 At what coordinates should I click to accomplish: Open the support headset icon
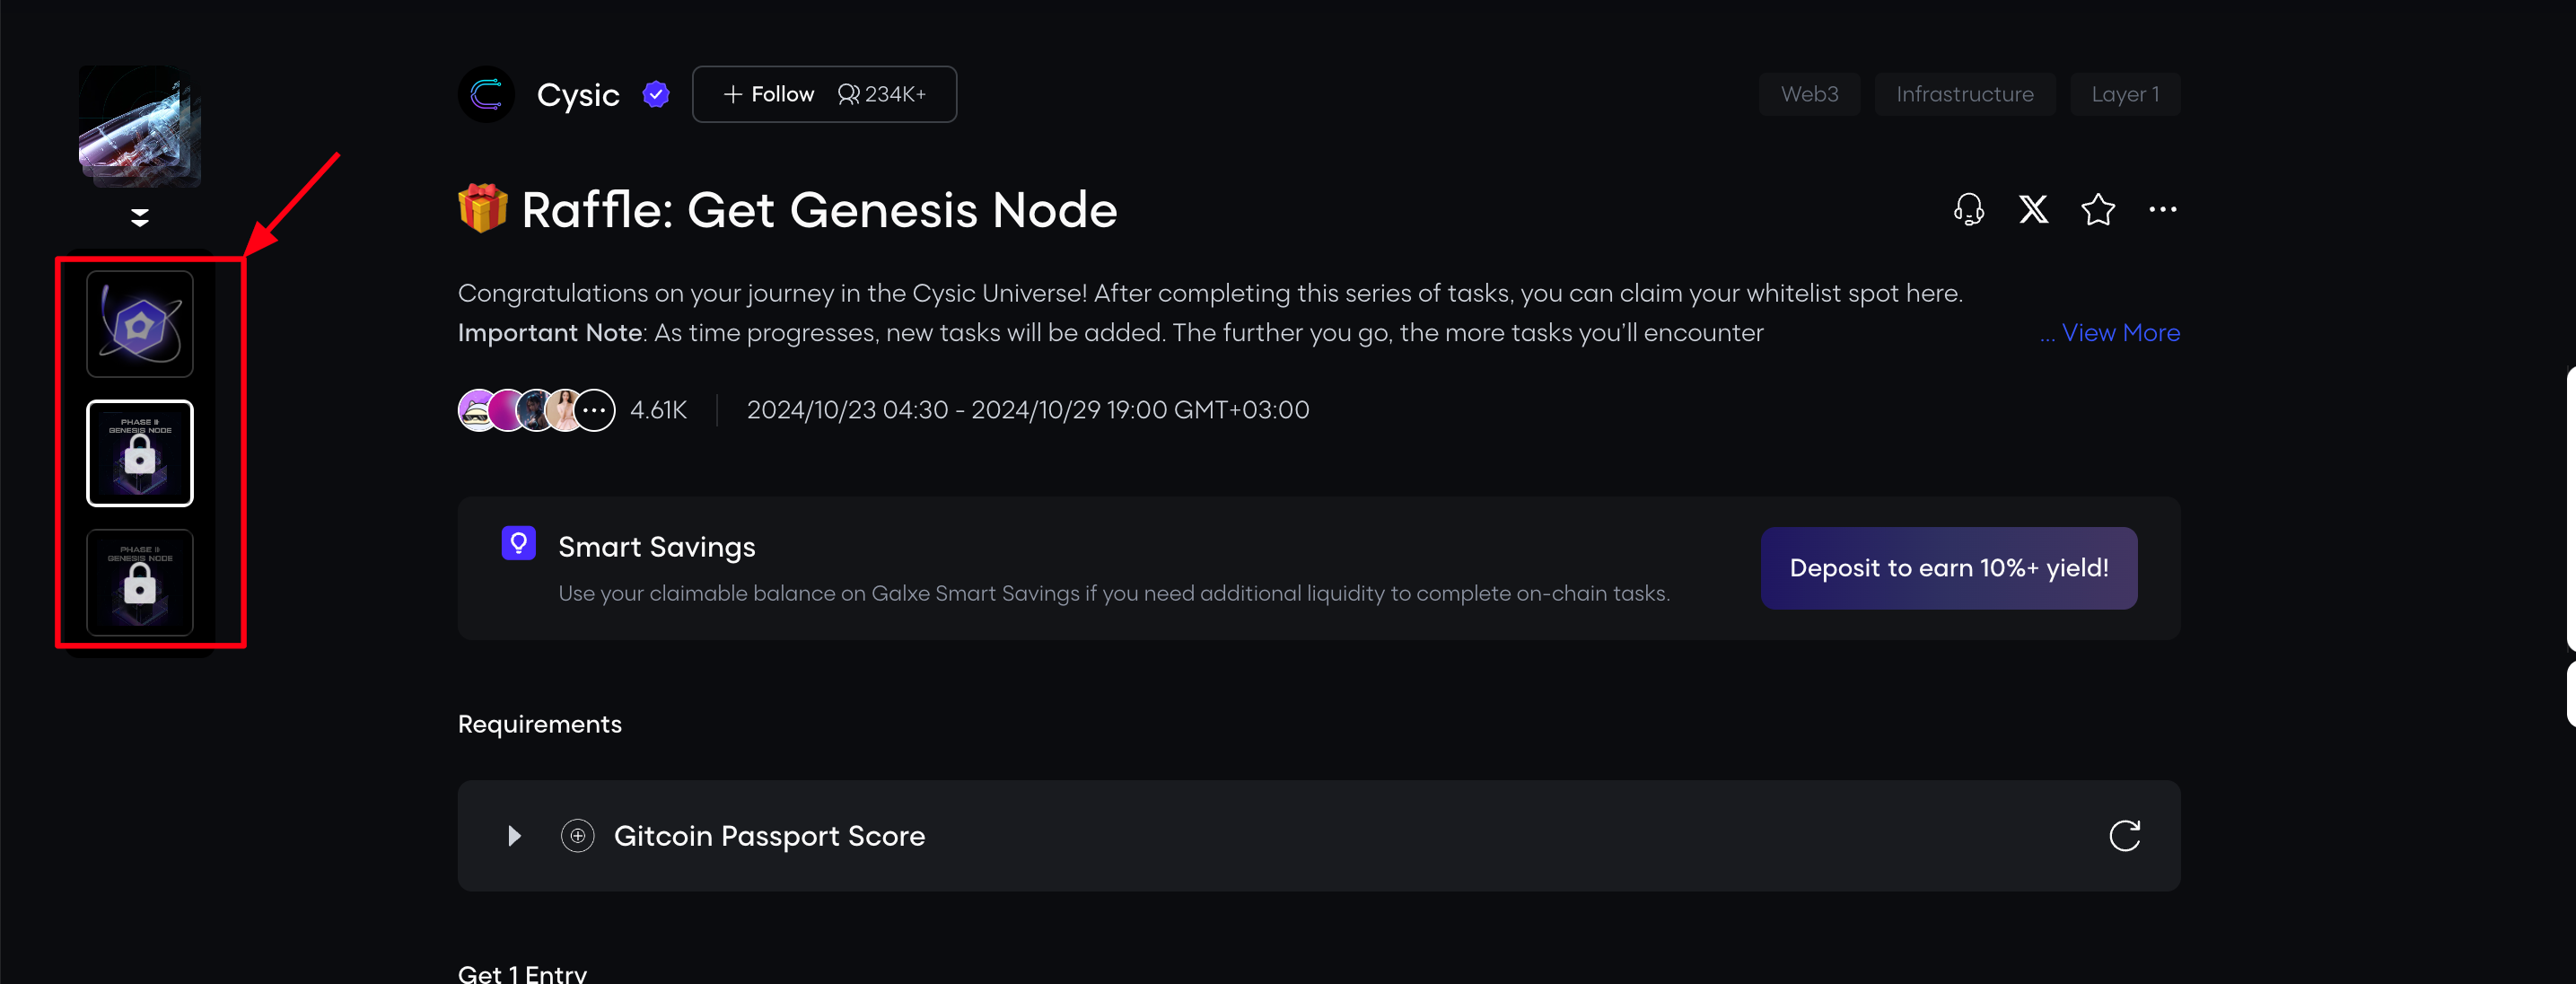coord(1968,209)
